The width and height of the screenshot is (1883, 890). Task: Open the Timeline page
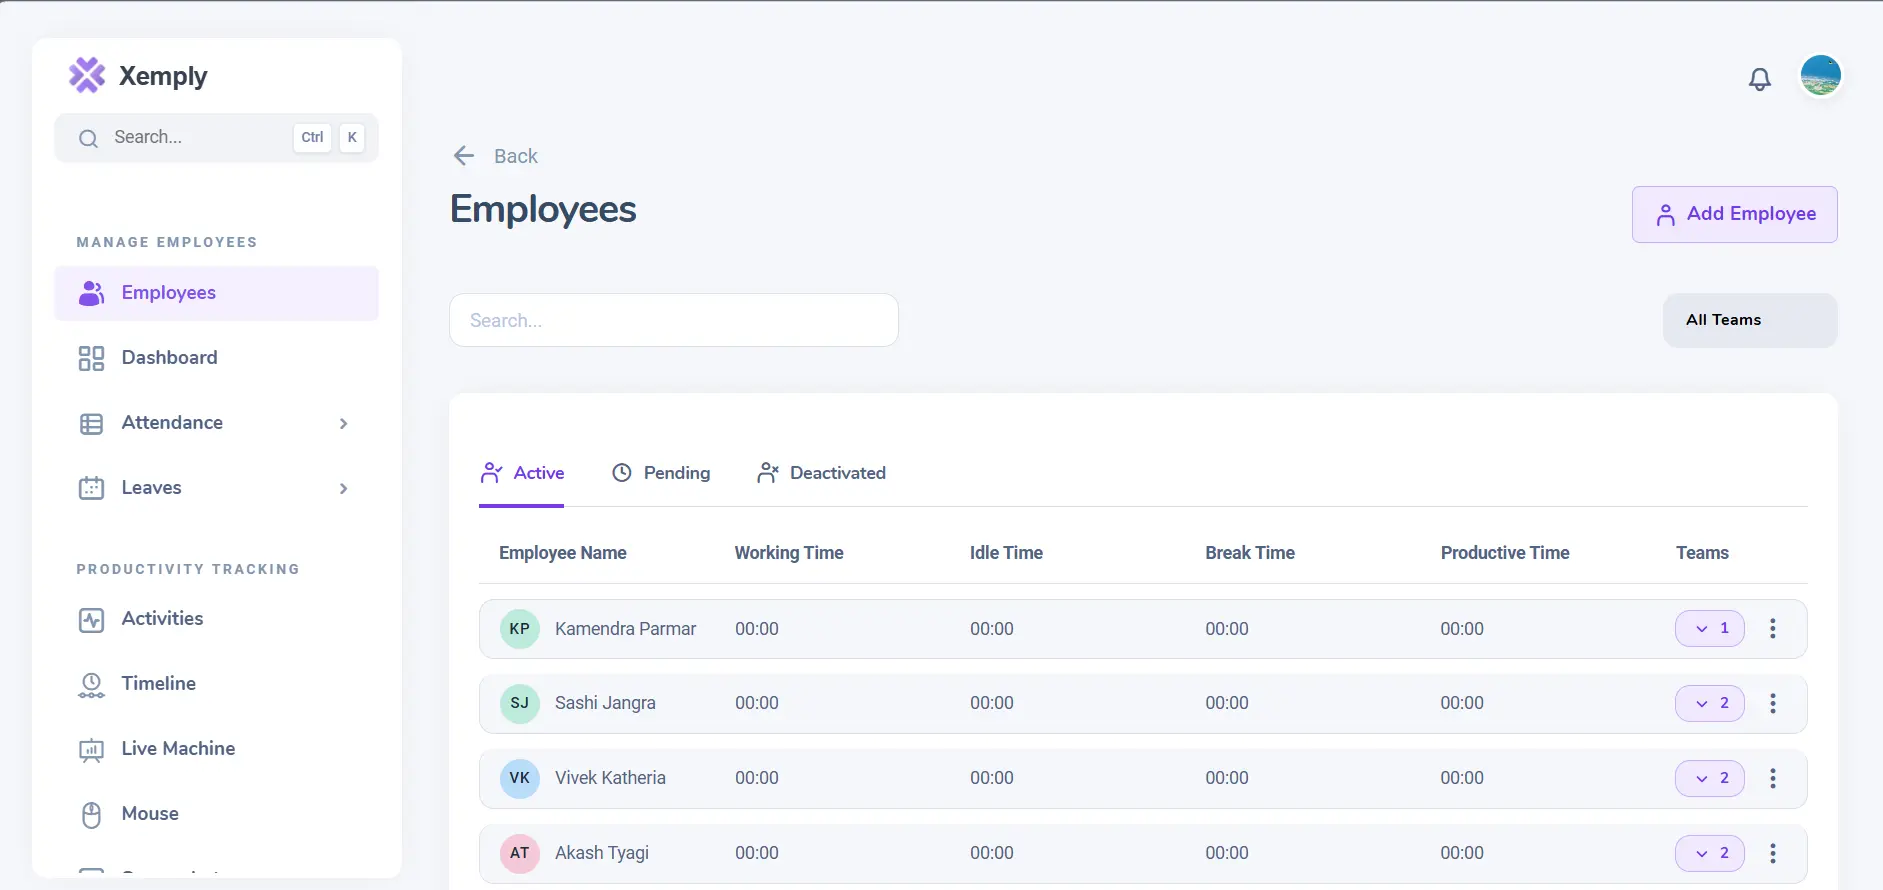(x=217, y=684)
